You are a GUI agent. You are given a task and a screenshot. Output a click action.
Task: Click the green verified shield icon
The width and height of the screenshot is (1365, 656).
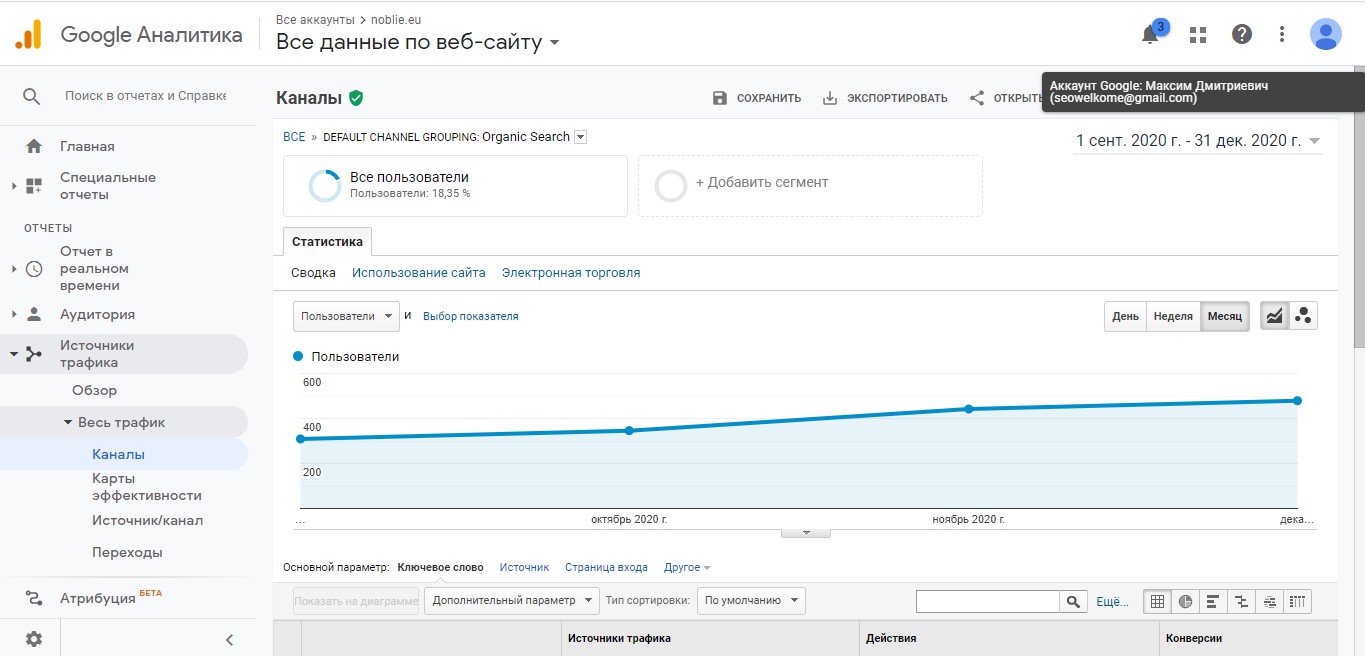[x=356, y=98]
